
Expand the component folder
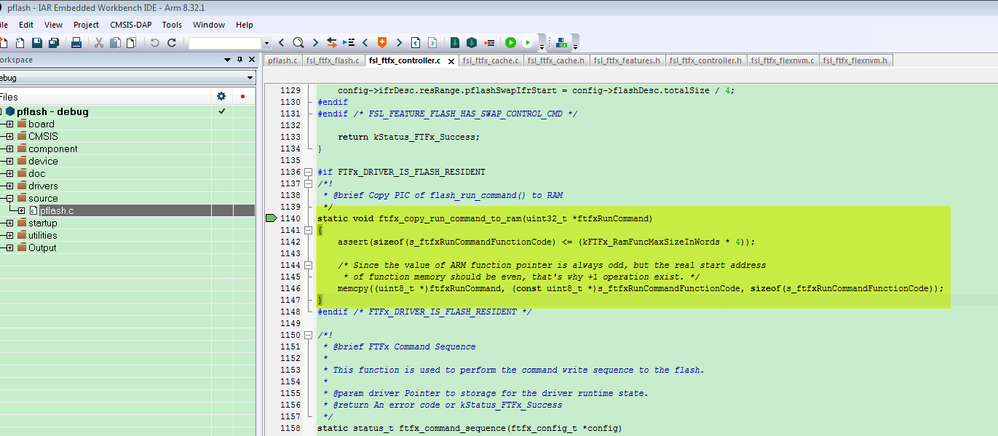(x=10, y=149)
